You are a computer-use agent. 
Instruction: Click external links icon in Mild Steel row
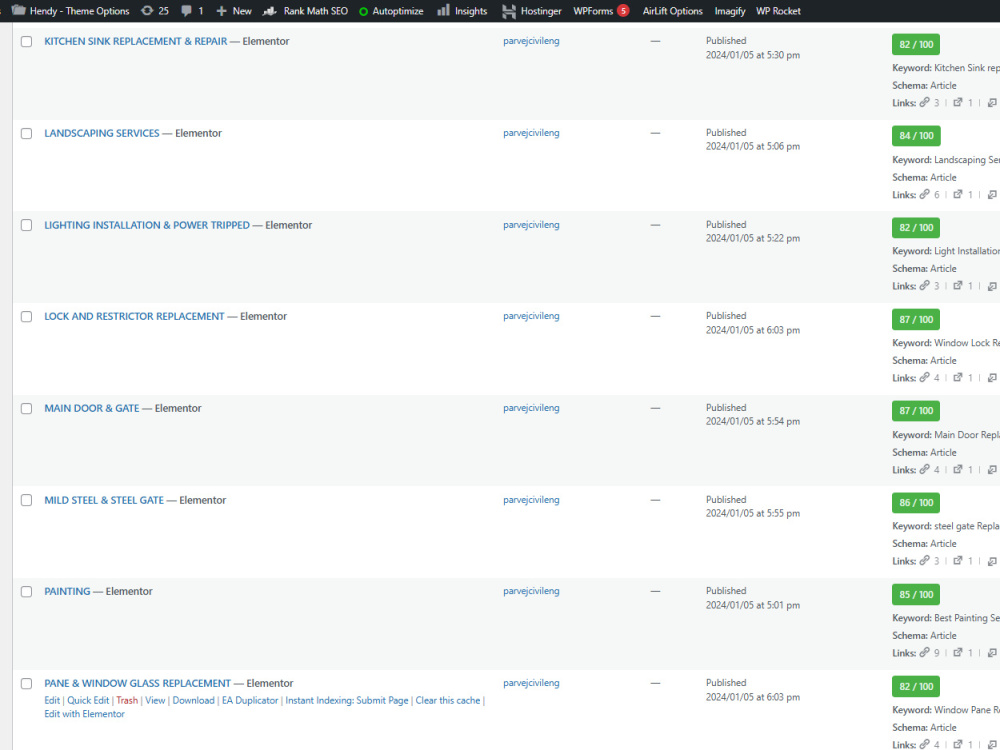957,561
